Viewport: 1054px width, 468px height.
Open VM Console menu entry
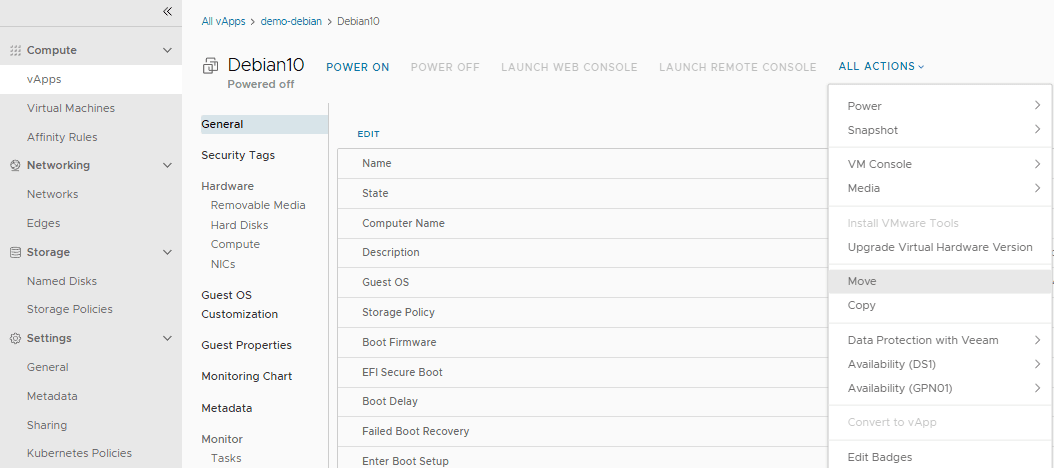[x=940, y=164]
